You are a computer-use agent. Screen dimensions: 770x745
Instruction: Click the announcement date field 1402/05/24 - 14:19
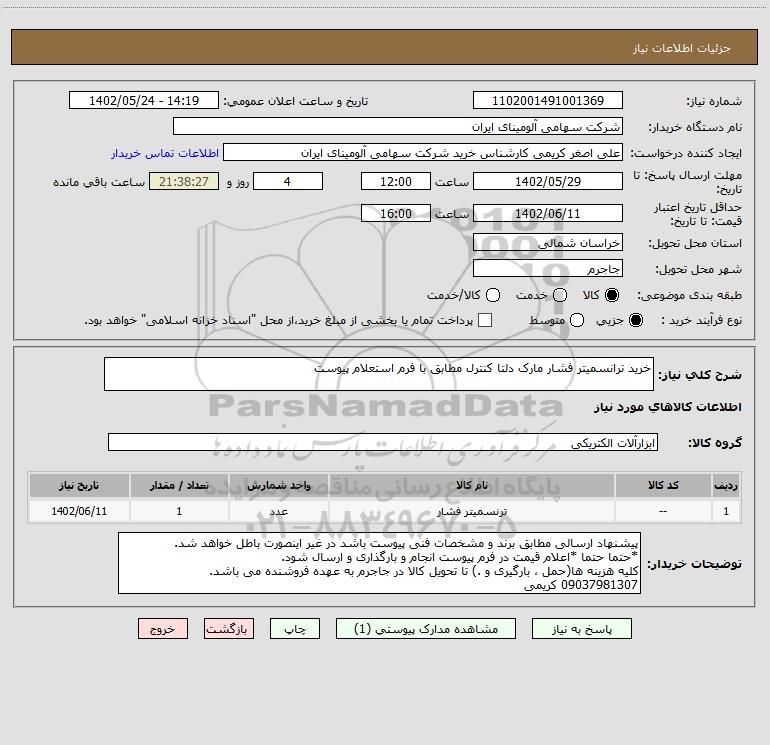[x=144, y=100]
